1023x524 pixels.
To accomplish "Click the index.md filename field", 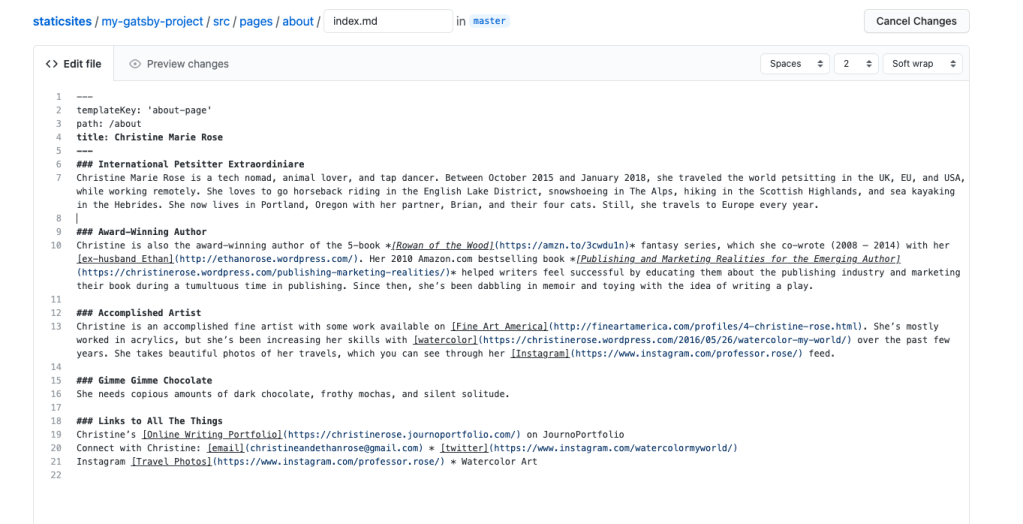I will pyautogui.click(x=388, y=21).
